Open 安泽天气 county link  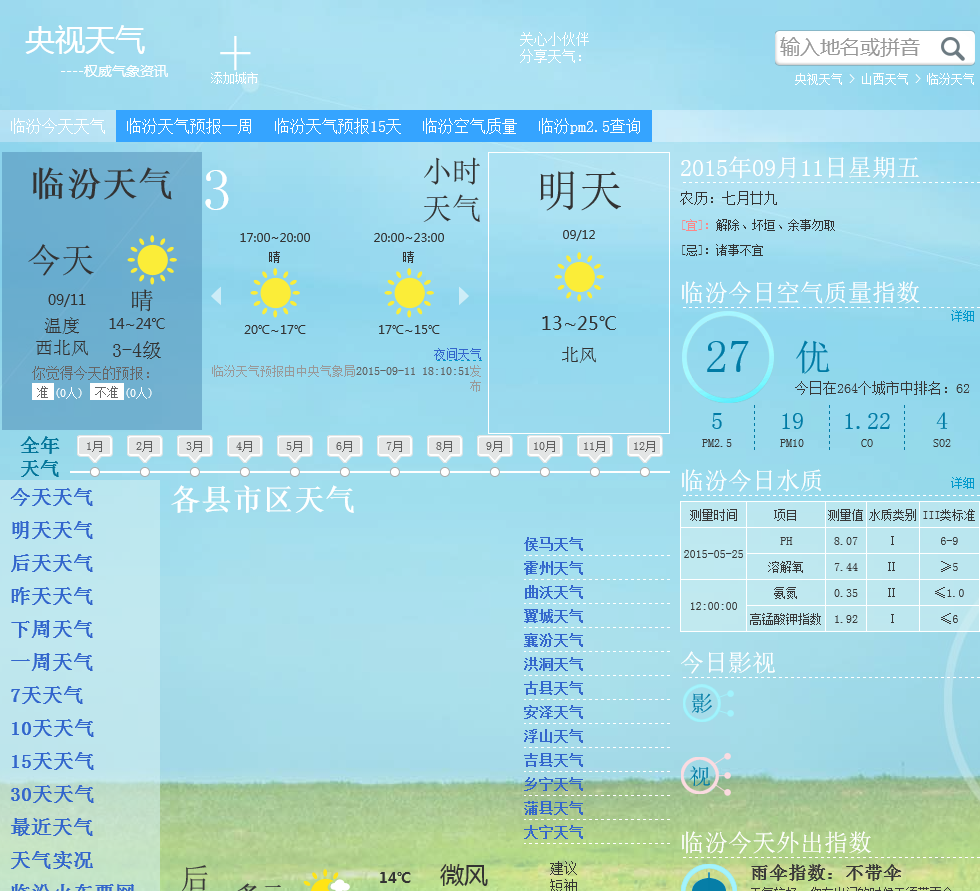pyautogui.click(x=554, y=712)
